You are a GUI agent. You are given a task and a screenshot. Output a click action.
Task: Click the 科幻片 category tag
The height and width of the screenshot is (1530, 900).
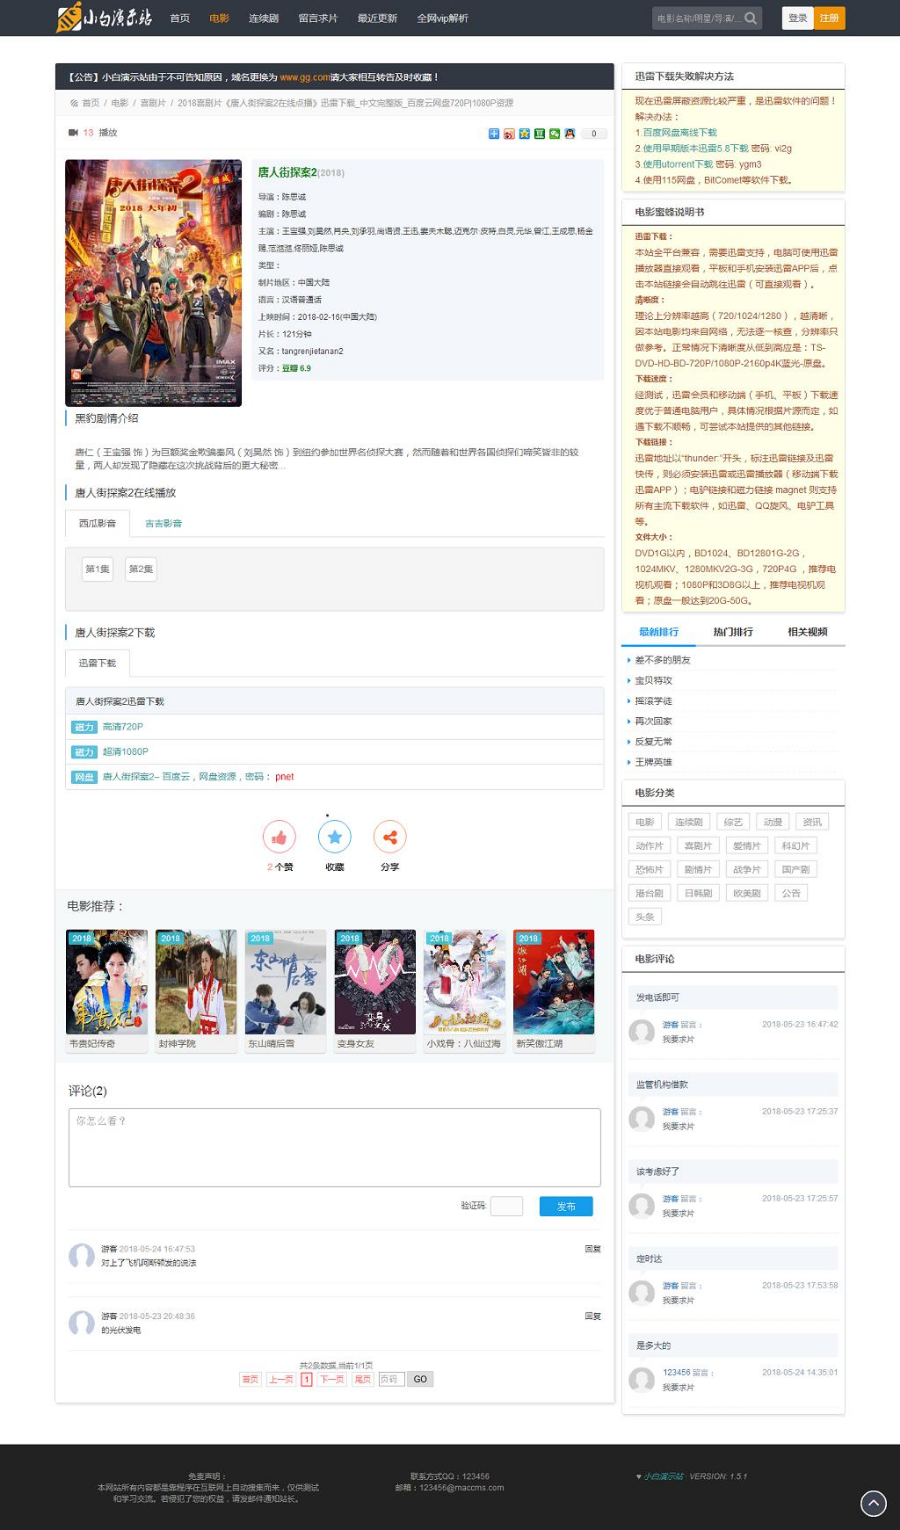coord(796,846)
